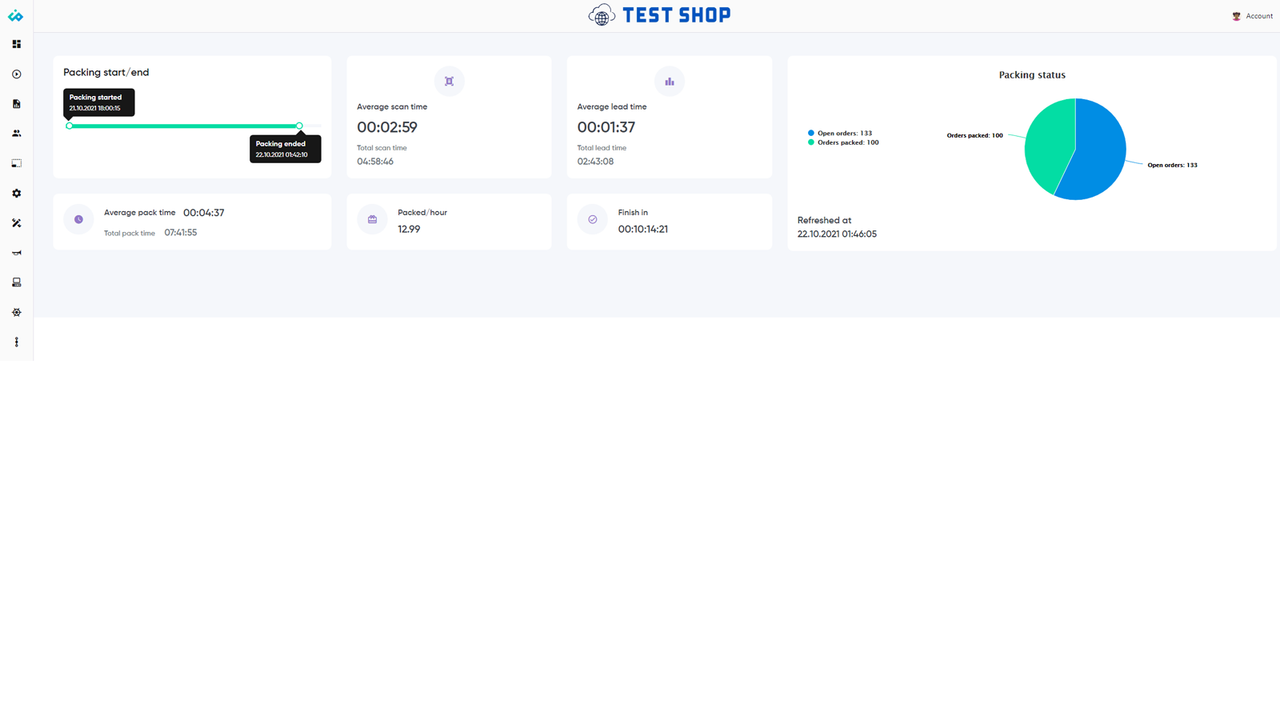Click the Account avatar icon

click(x=1237, y=16)
